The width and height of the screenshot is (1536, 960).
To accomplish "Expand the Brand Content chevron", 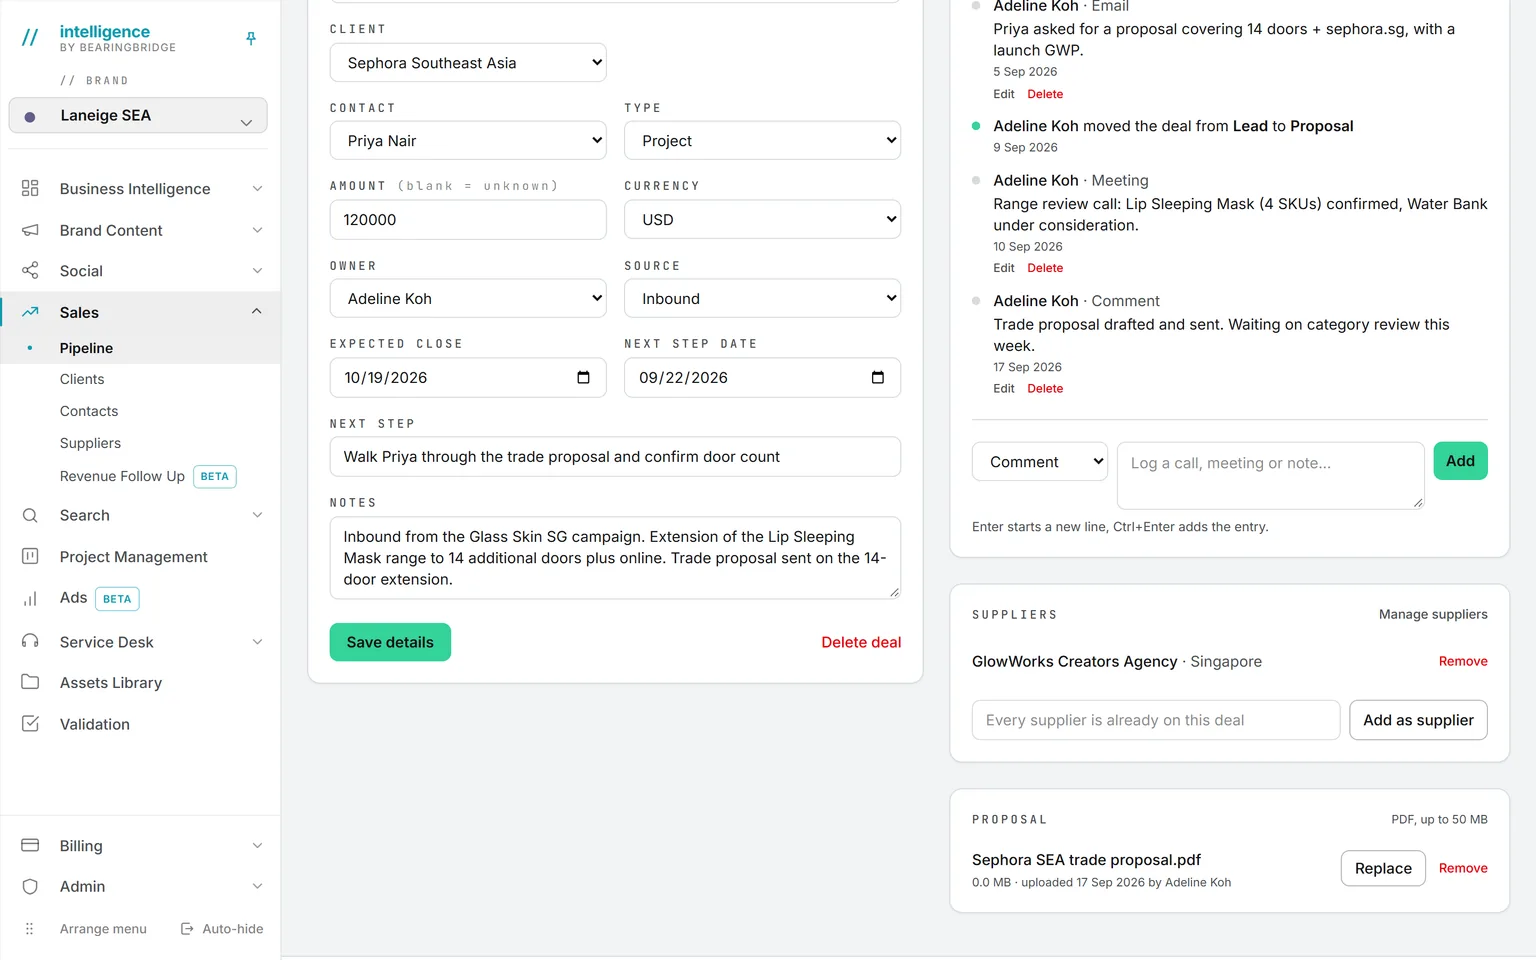I will (x=257, y=230).
